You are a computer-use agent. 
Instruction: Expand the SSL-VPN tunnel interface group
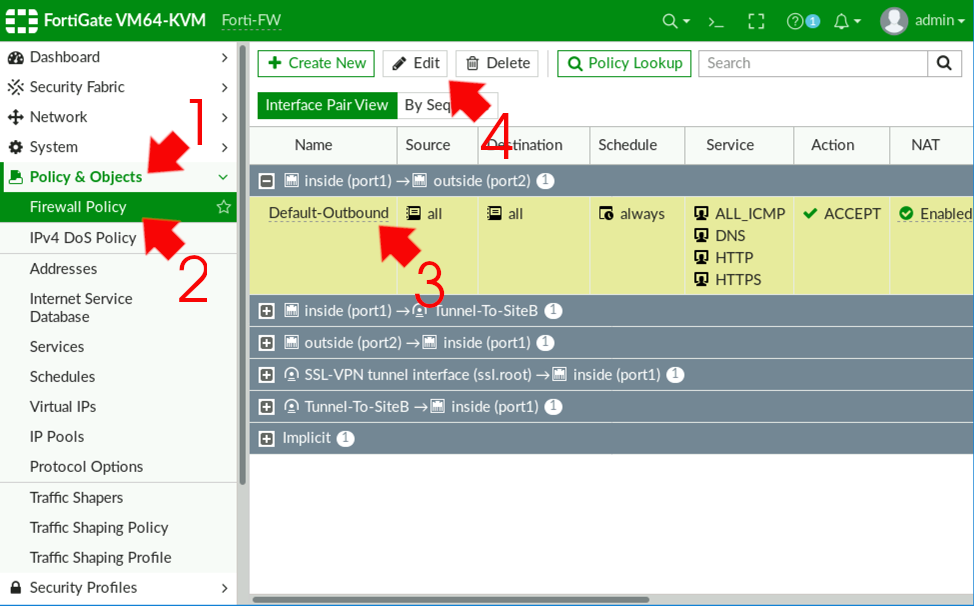click(266, 375)
